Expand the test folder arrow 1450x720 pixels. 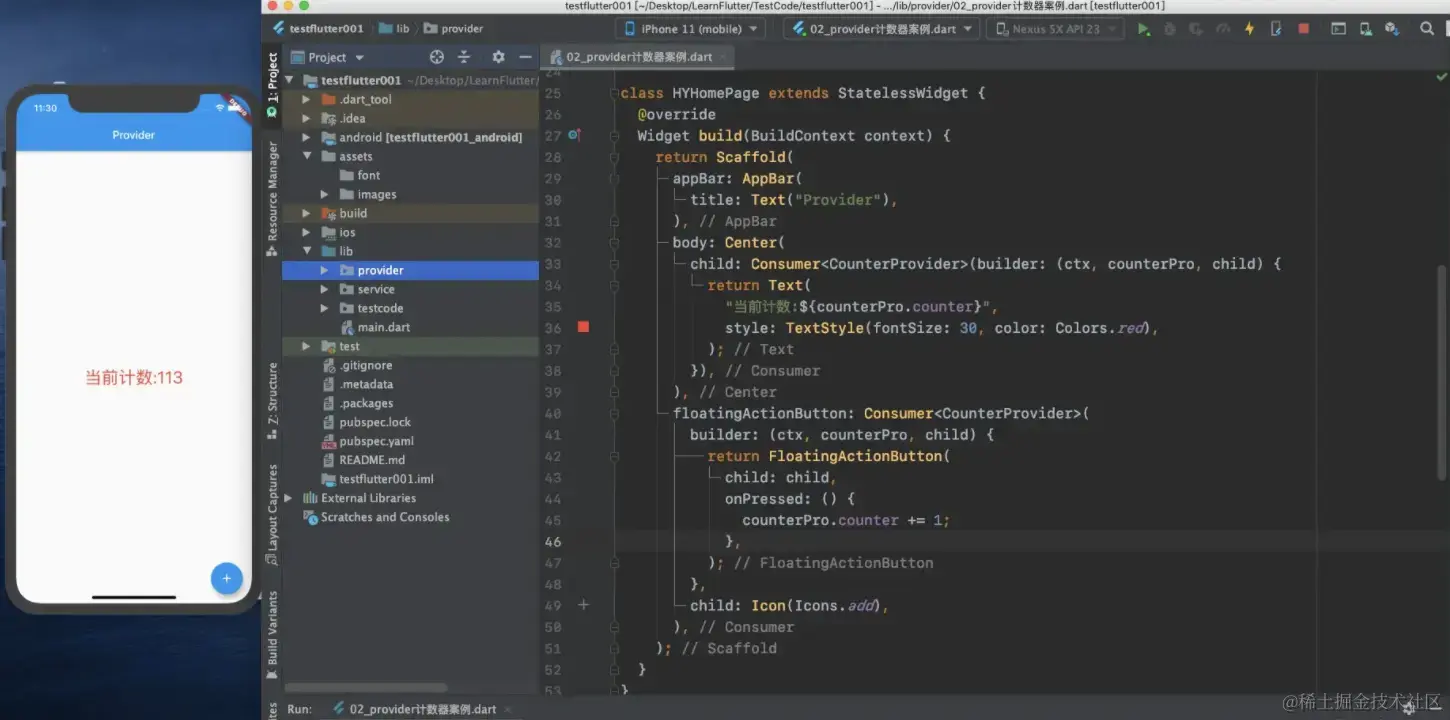click(307, 346)
